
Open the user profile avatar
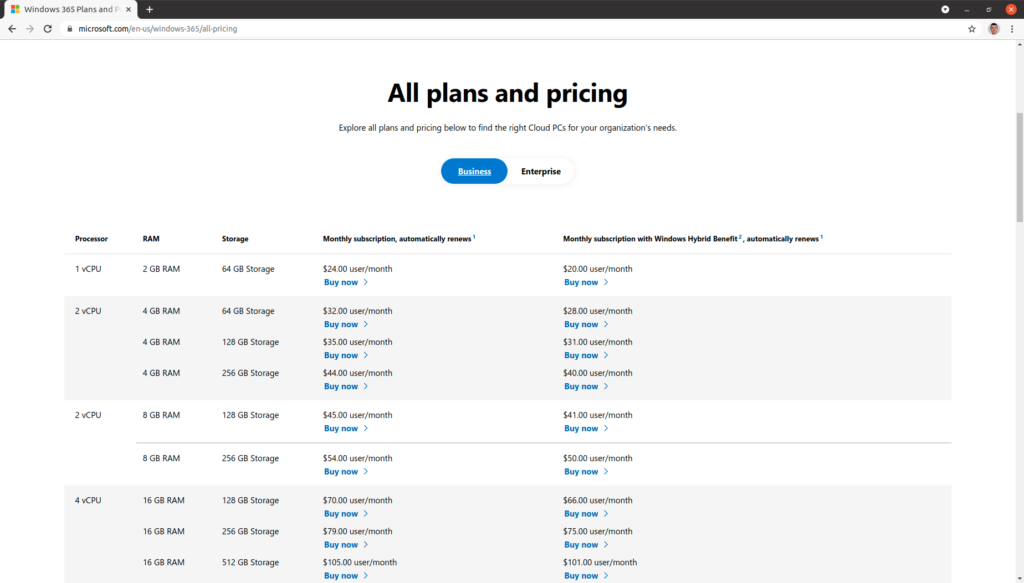pos(994,29)
